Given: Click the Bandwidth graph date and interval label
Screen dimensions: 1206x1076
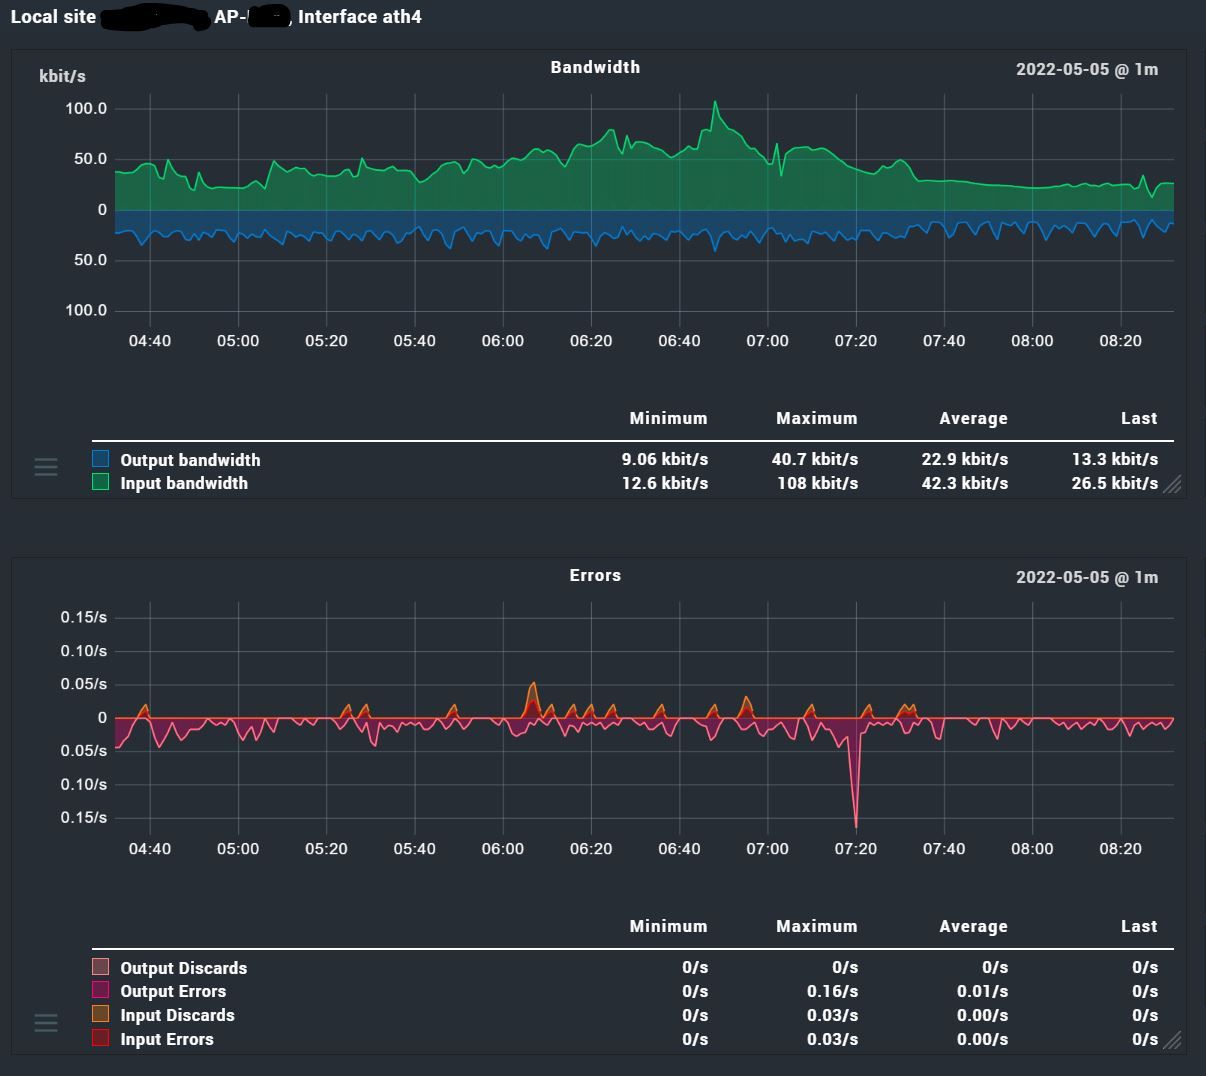Looking at the screenshot, I should (x=1087, y=69).
